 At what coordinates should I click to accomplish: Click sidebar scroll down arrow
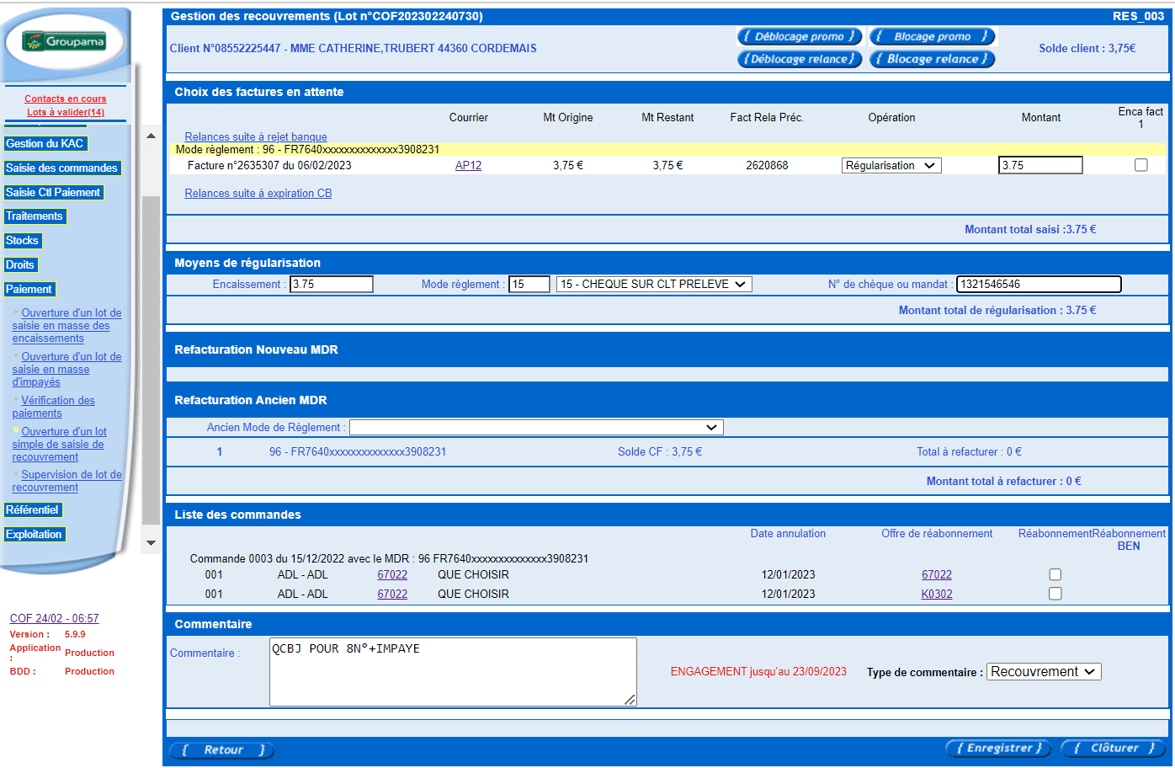pyautogui.click(x=151, y=543)
